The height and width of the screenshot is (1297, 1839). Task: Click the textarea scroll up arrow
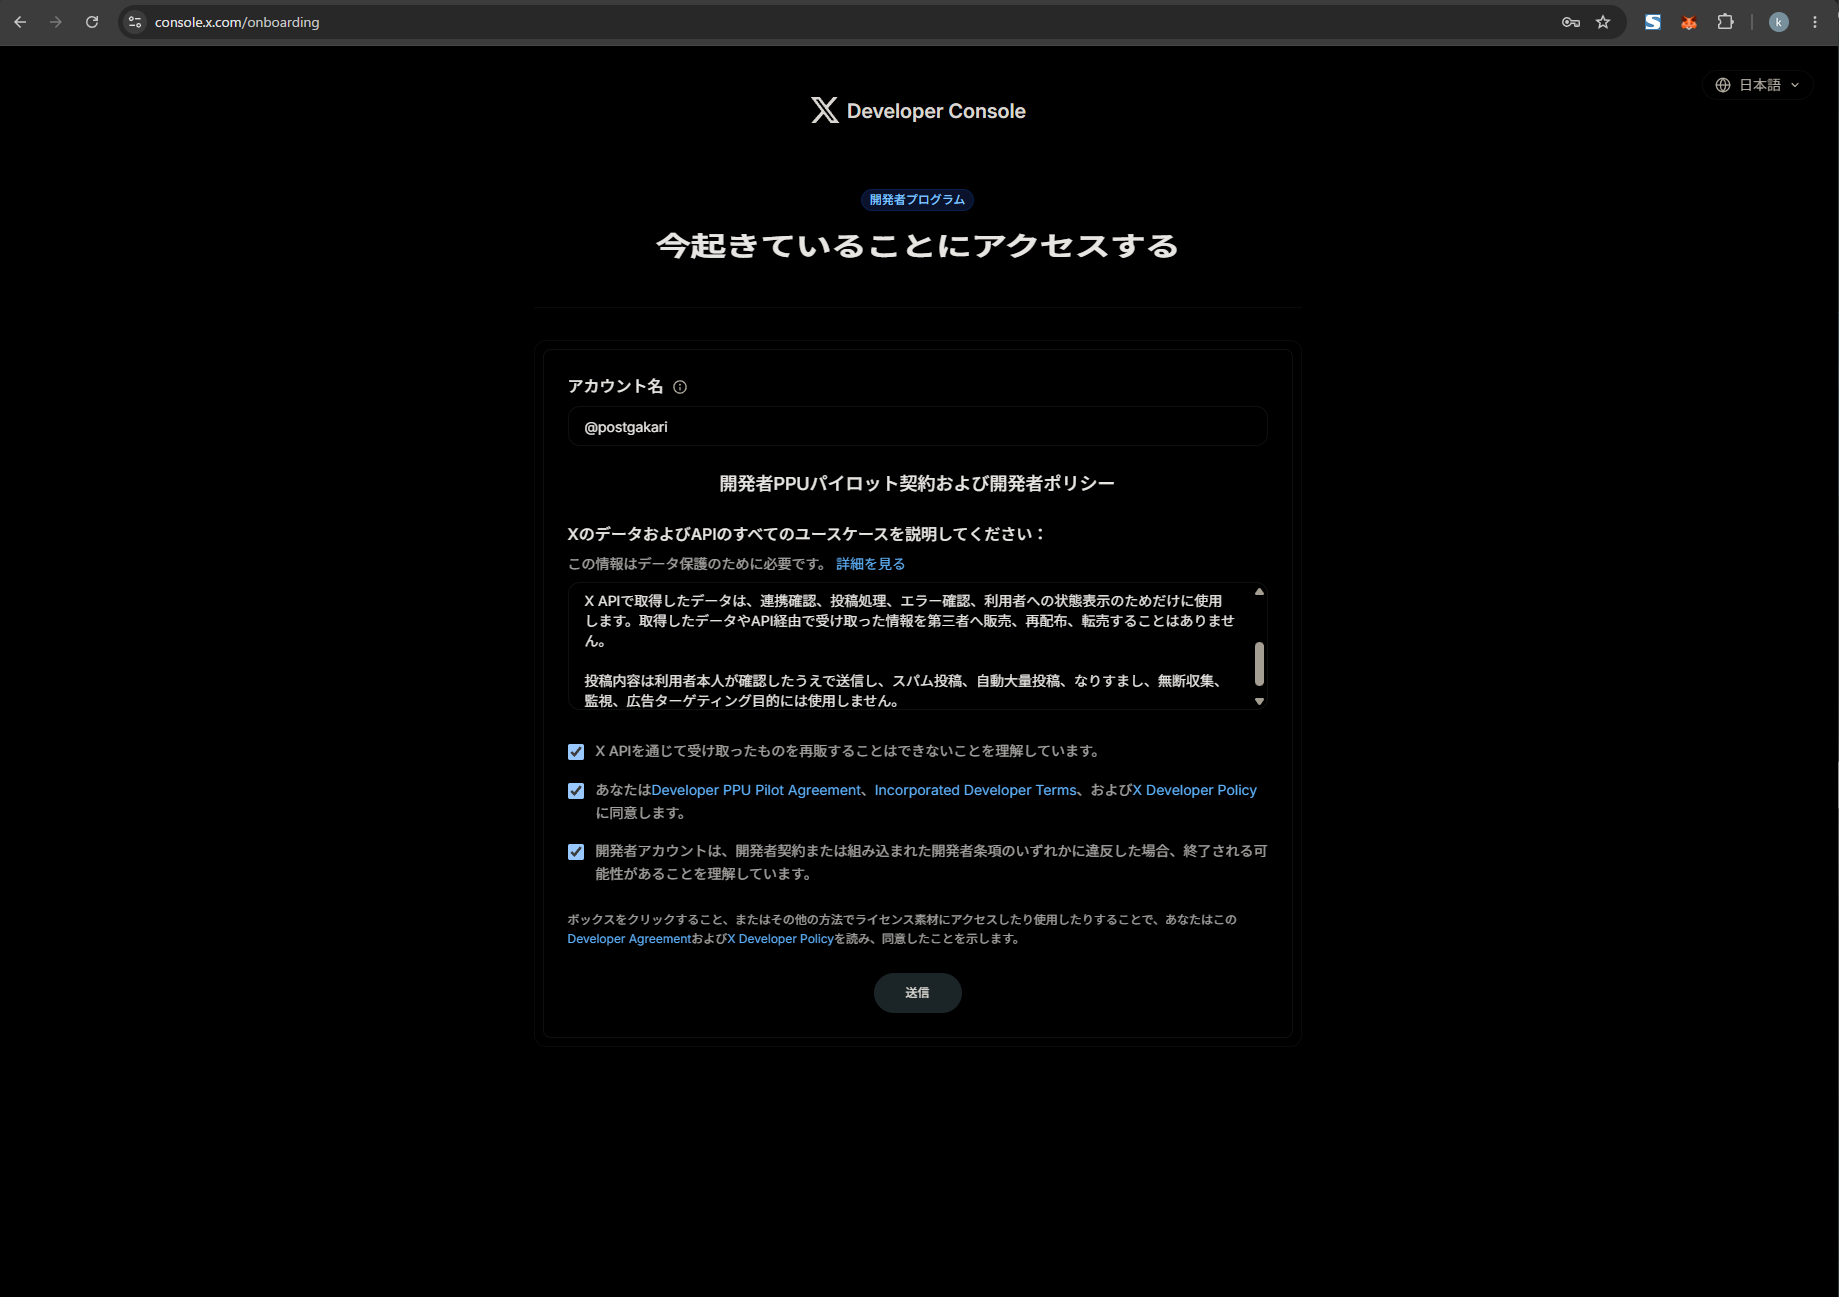1259,592
